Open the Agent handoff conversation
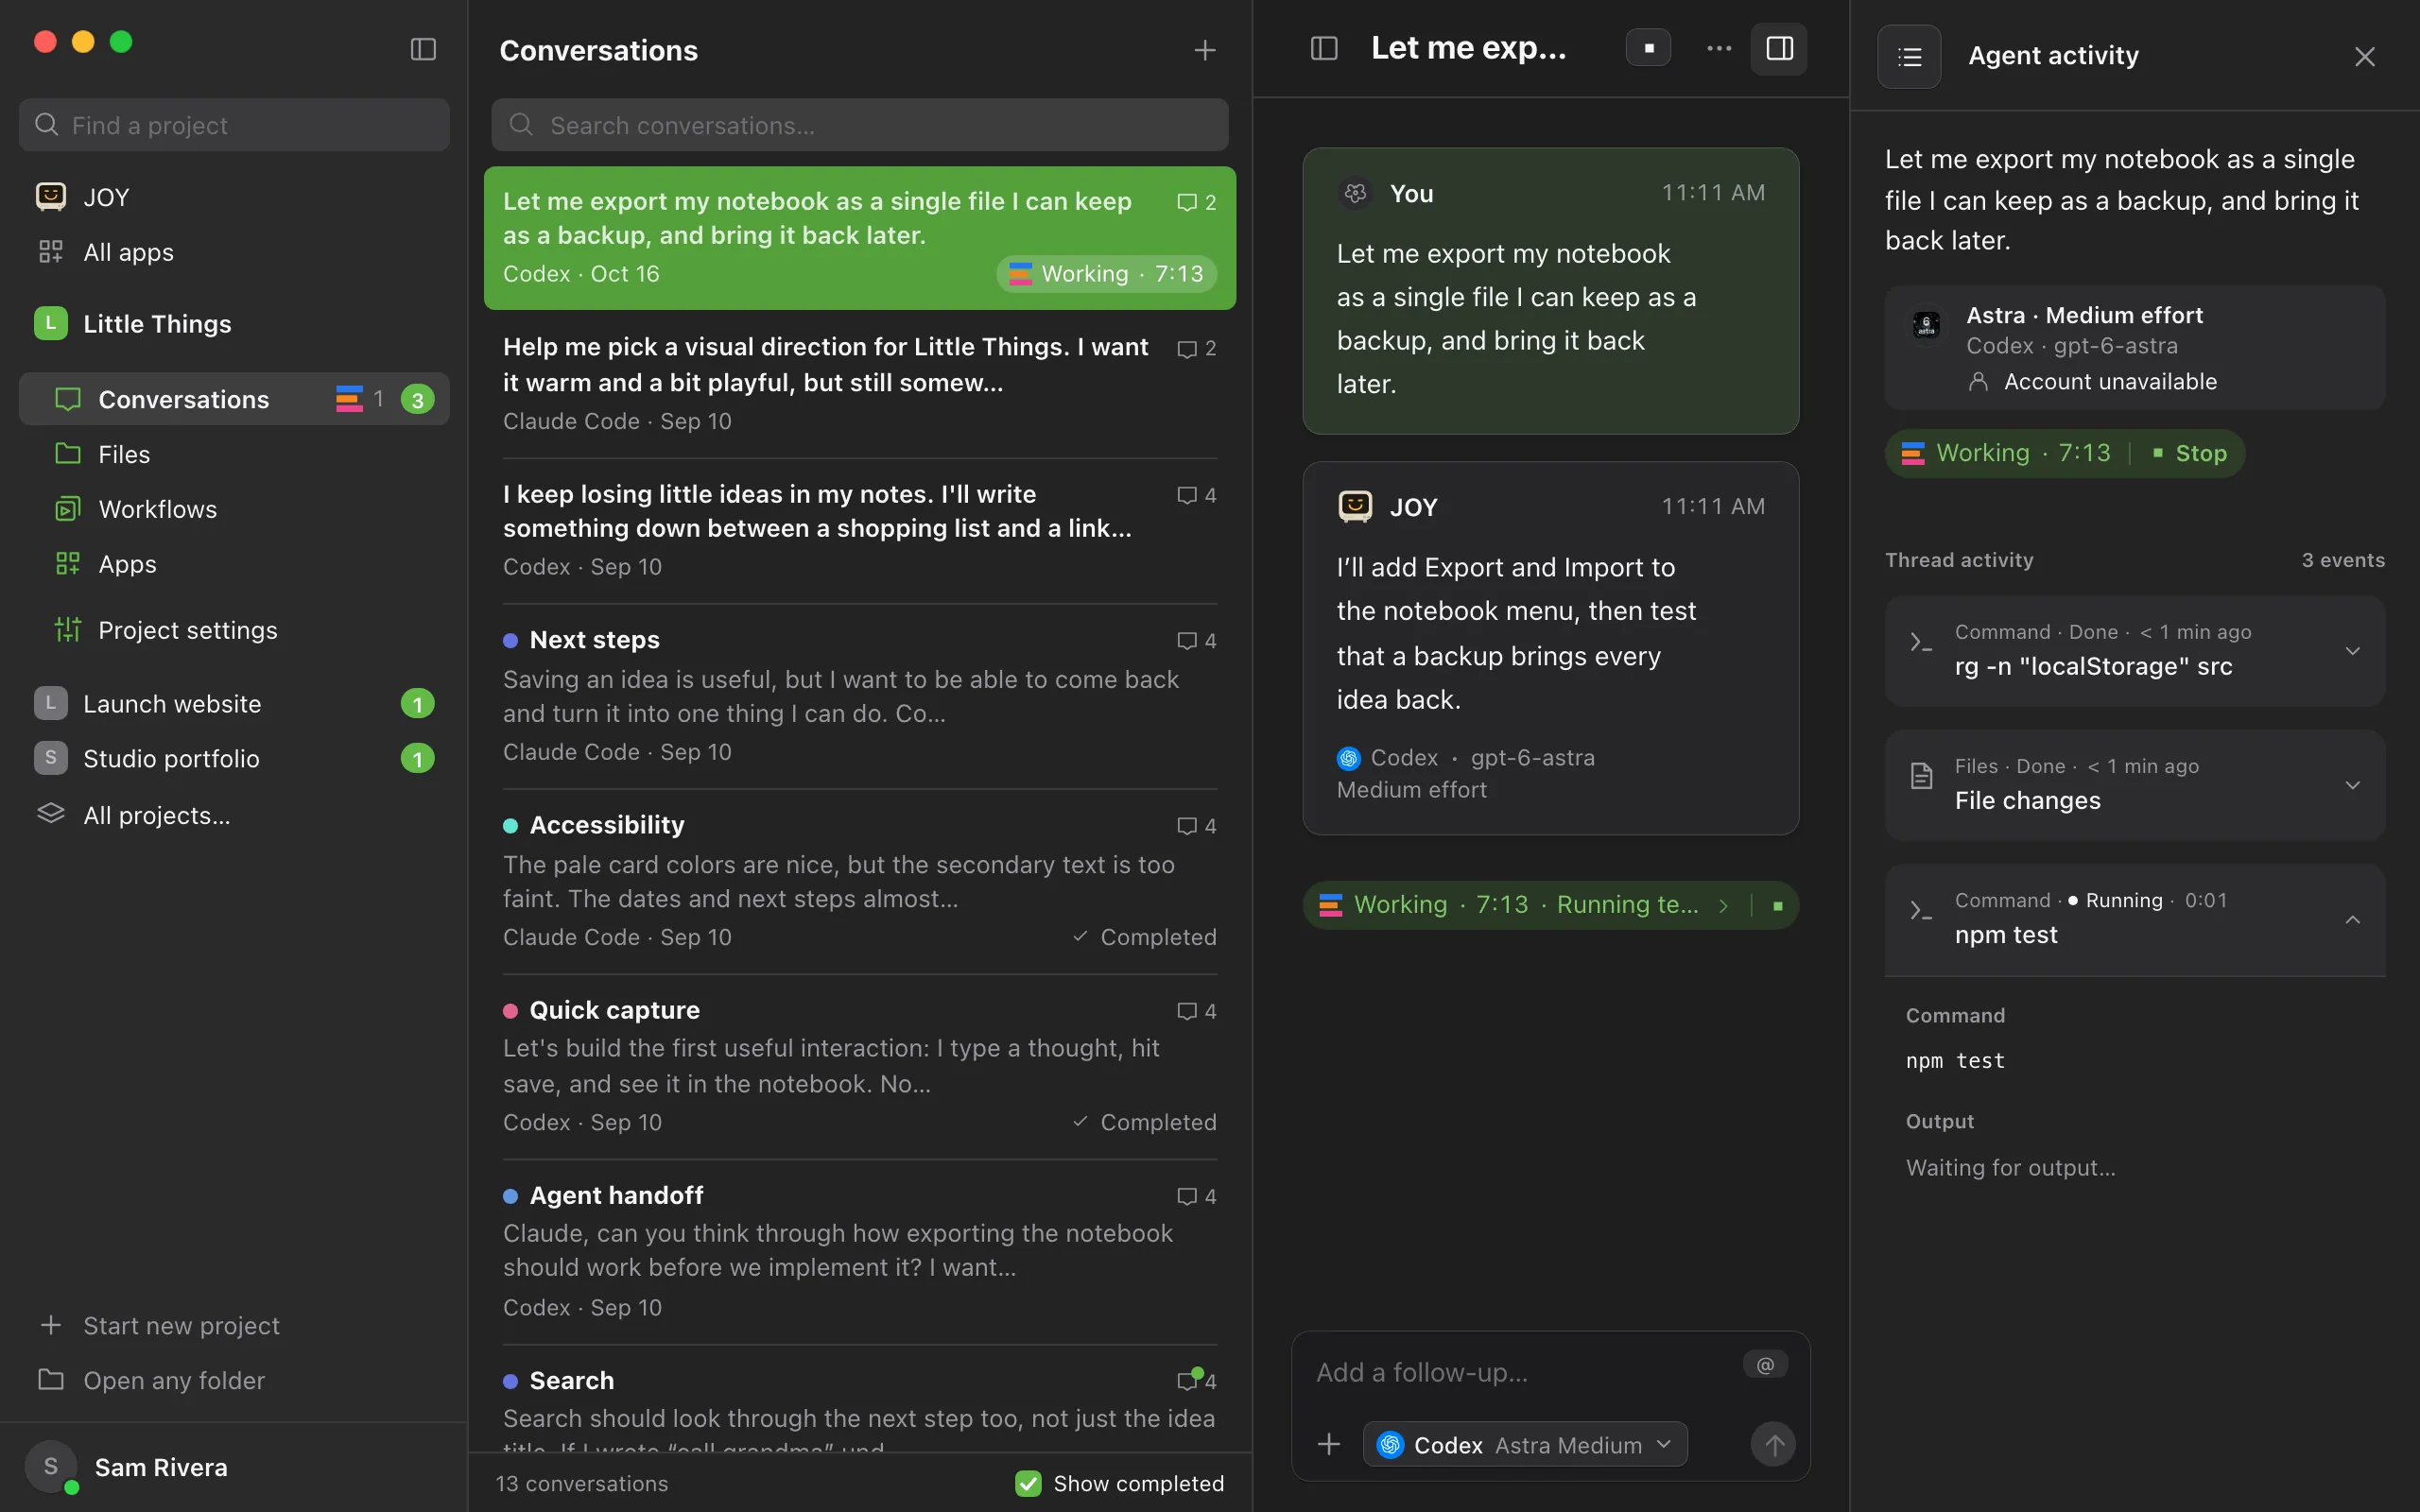This screenshot has height=1512, width=2420. 860,1251
